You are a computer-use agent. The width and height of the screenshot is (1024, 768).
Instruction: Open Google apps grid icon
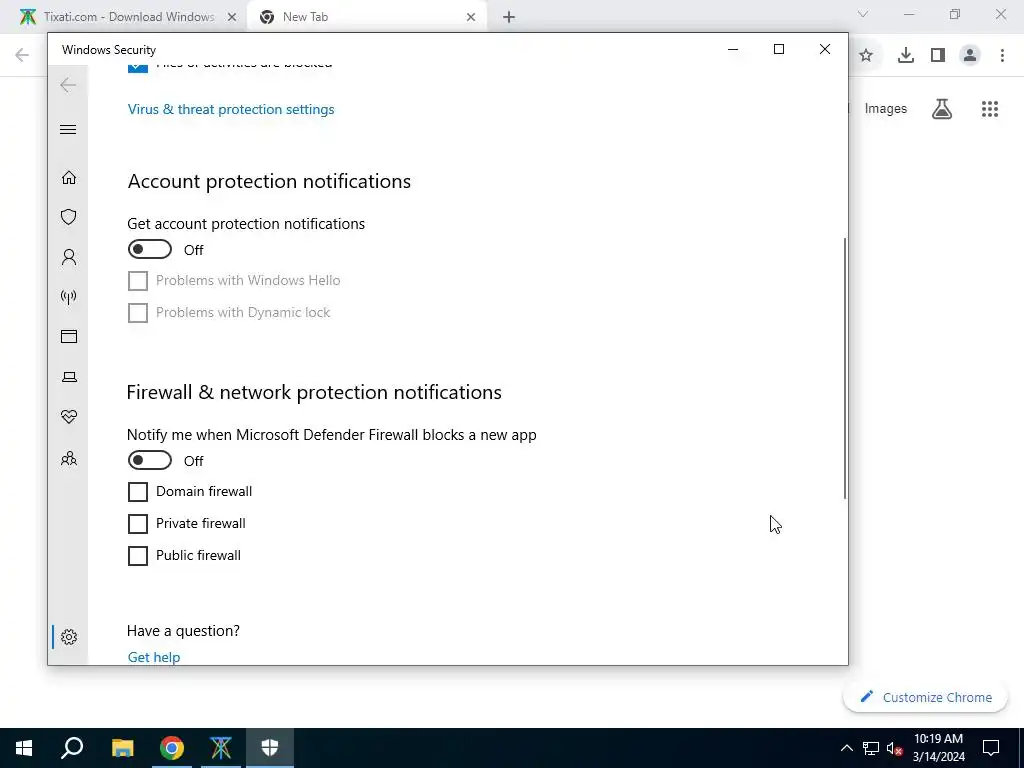coord(990,108)
